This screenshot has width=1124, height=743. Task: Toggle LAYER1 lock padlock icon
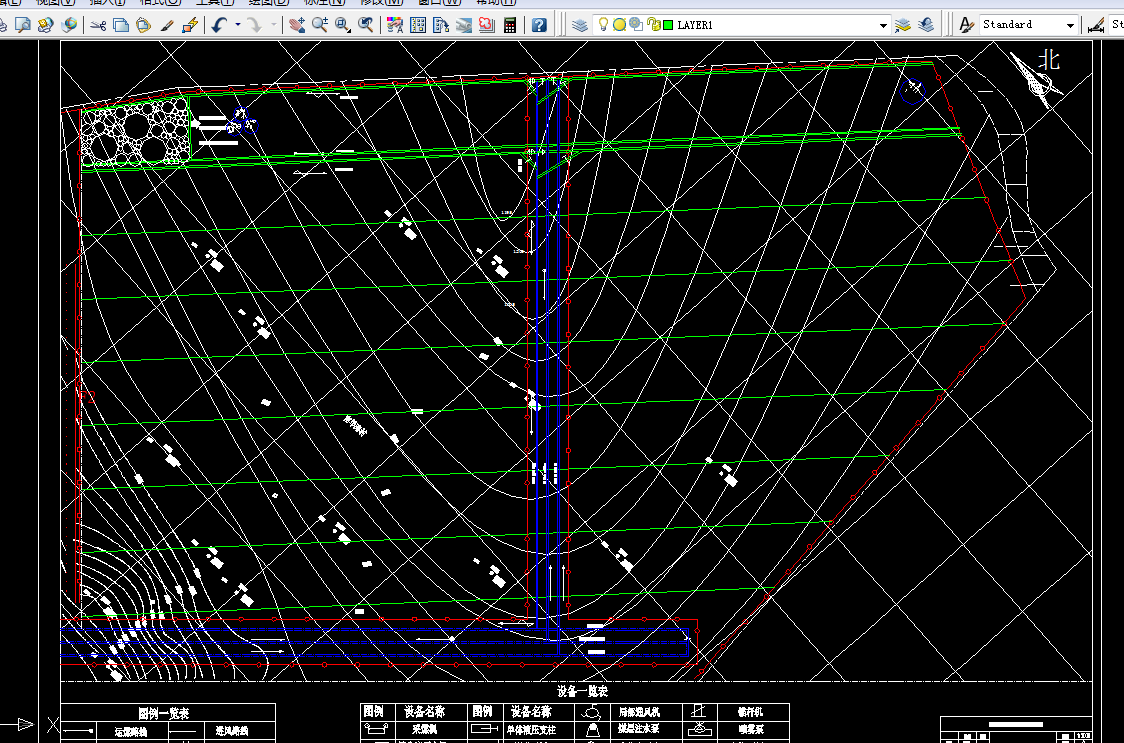(x=652, y=25)
